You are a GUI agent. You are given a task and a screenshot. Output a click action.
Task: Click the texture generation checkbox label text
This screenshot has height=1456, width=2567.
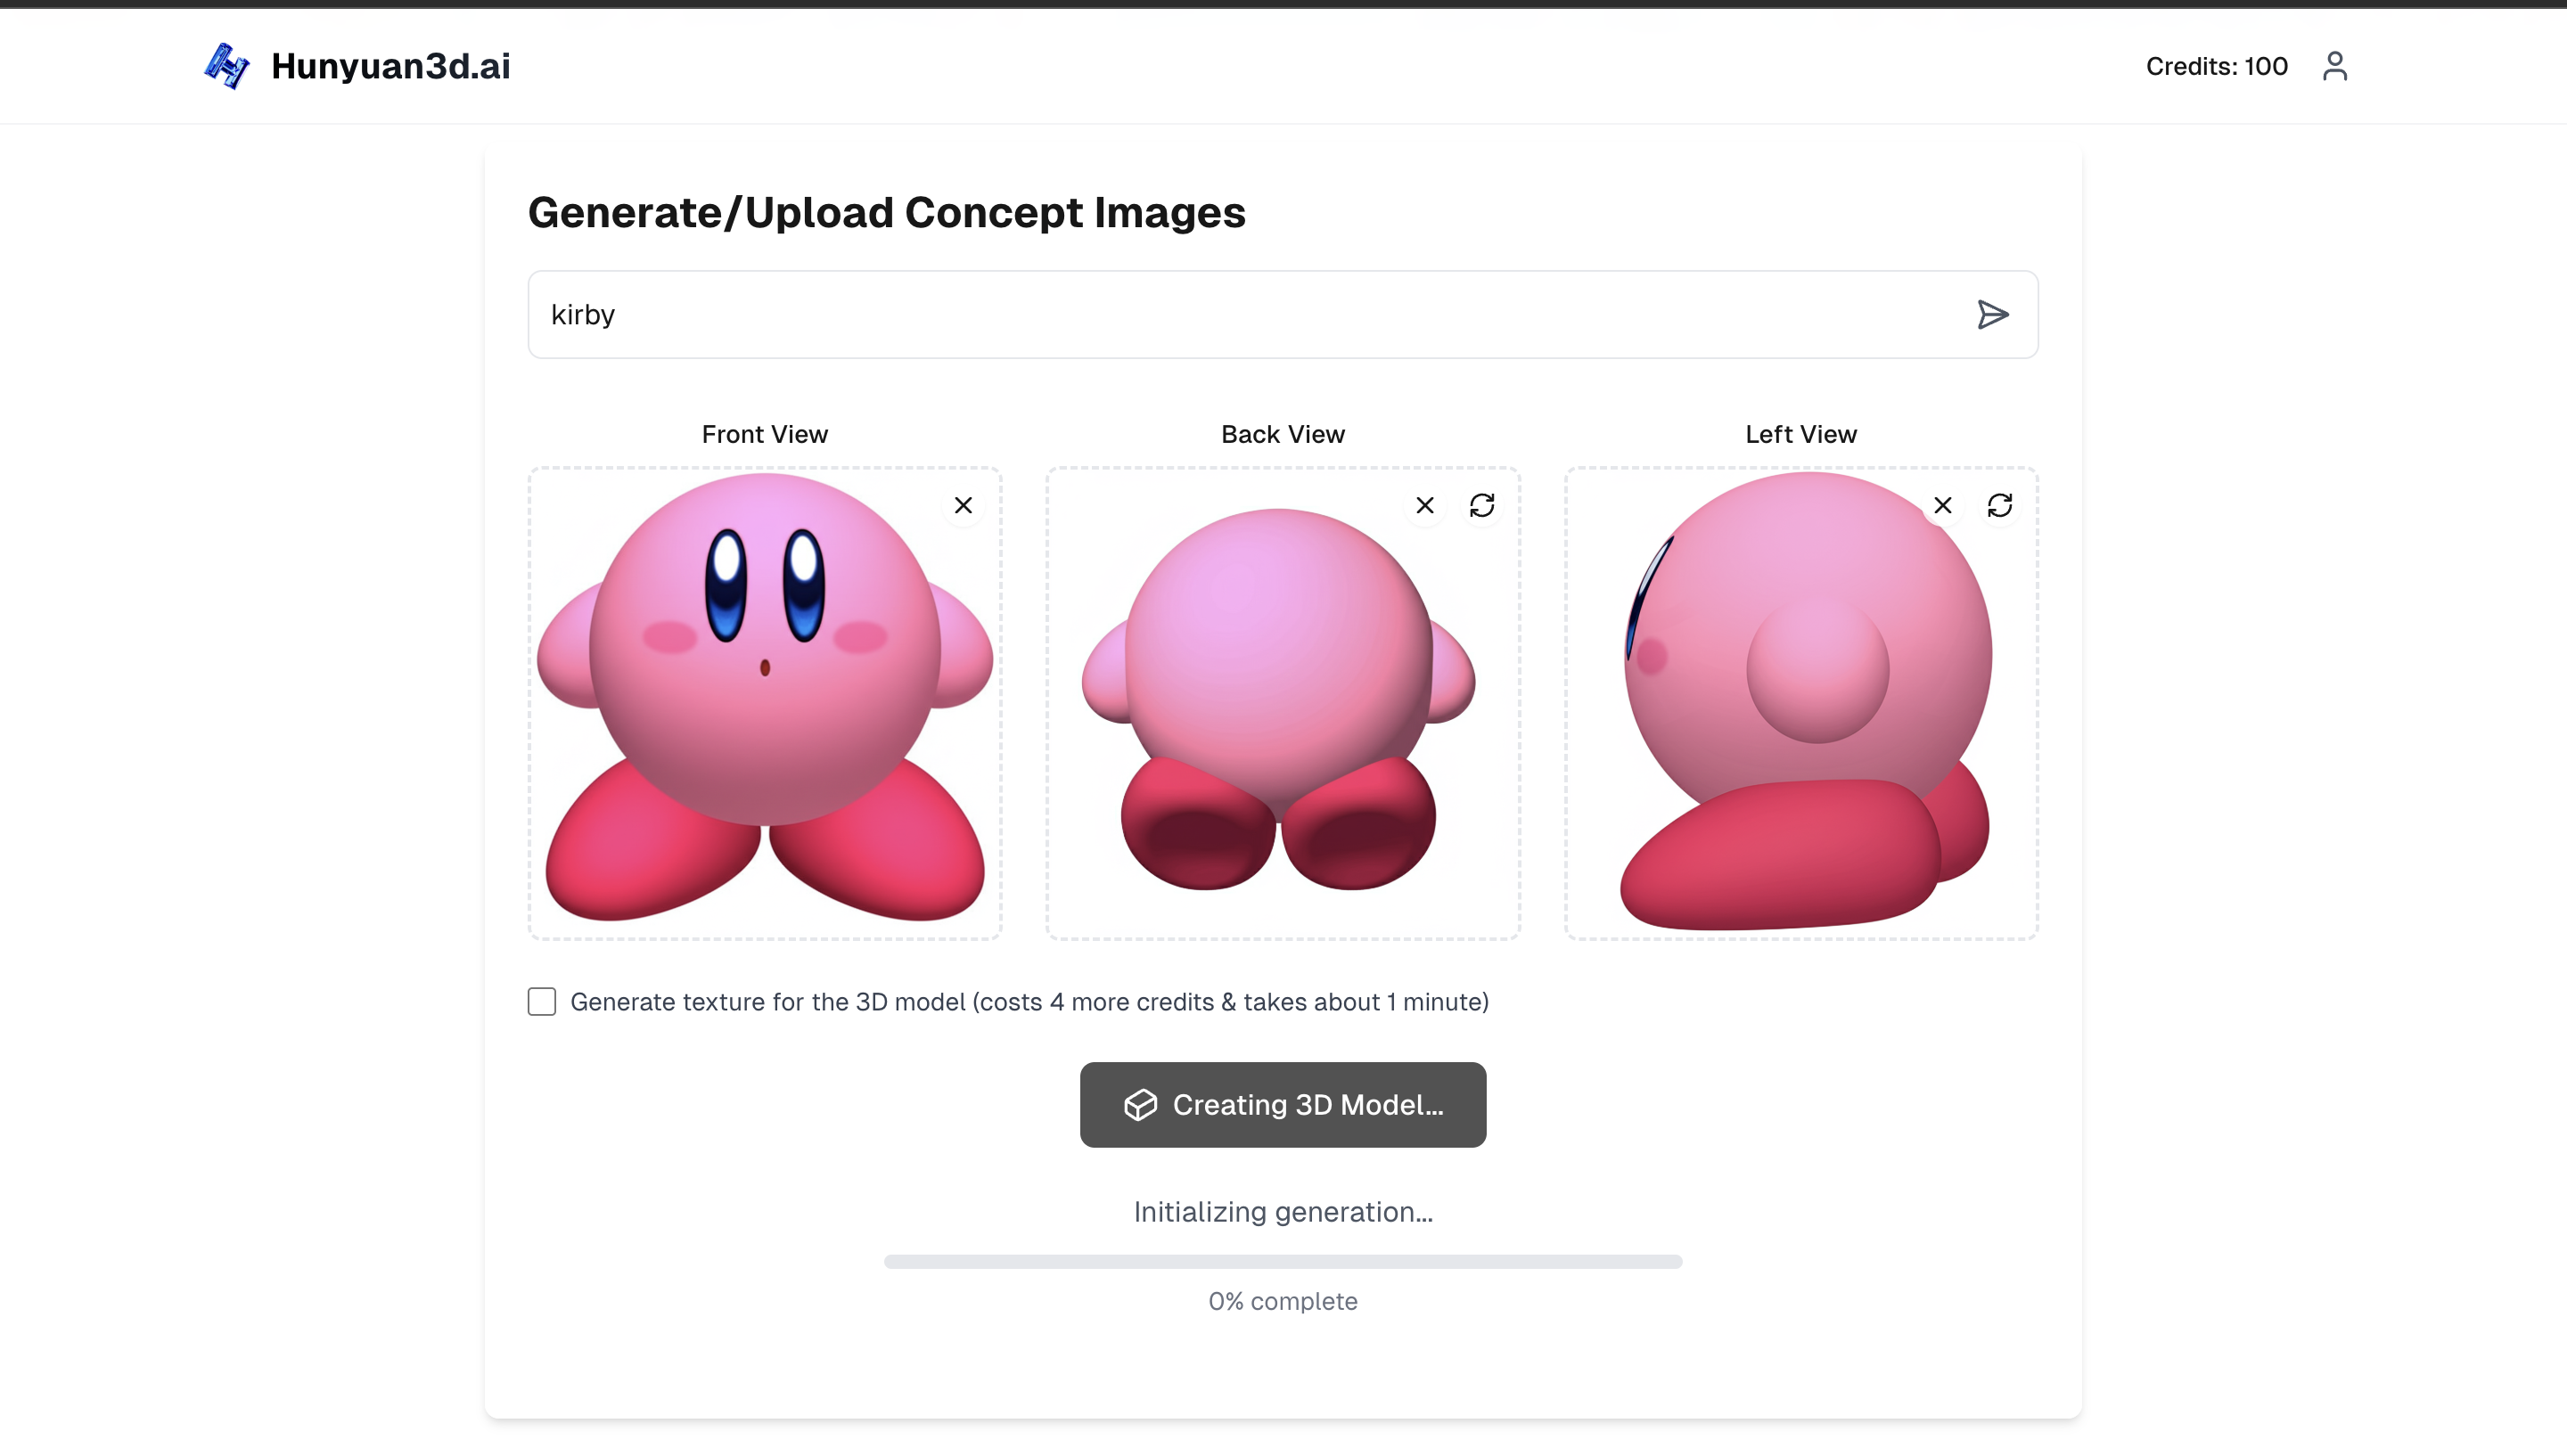[1029, 1001]
